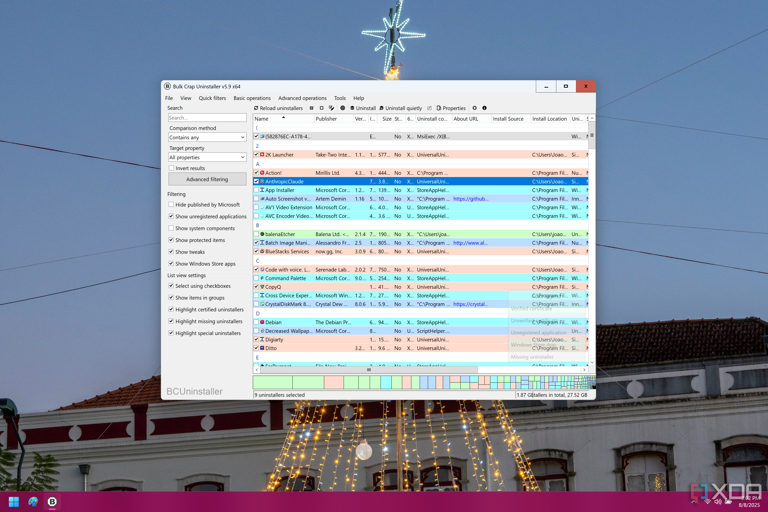Click the CopyQ app icon
Viewport: 768px width, 512px height.
click(262, 287)
